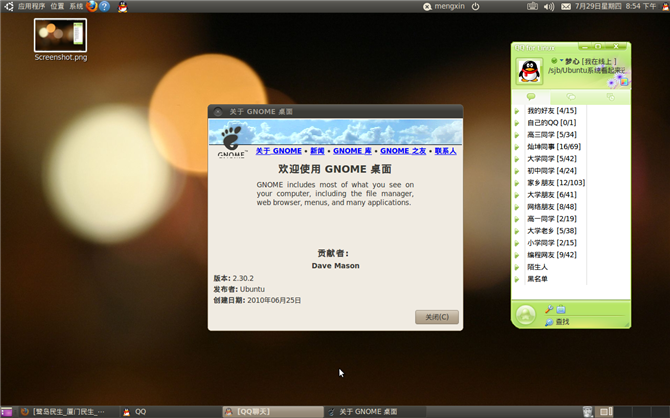Open the volume speaker icon
Viewport: 670px width, 418px height.
pyautogui.click(x=549, y=6)
